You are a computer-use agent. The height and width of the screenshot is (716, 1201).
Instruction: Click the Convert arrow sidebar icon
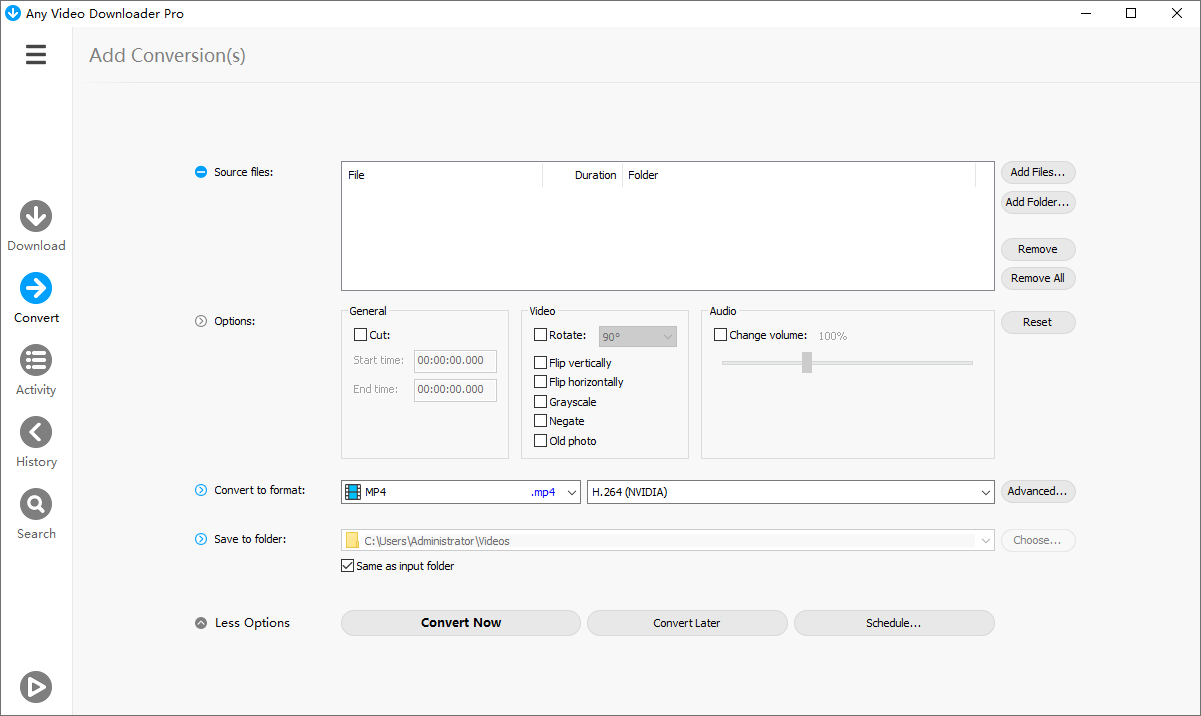click(x=36, y=288)
